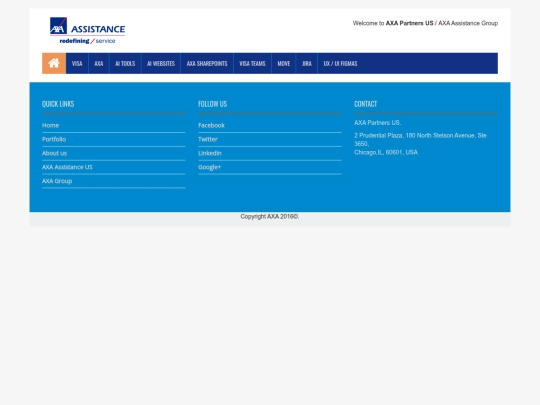The height and width of the screenshot is (405, 540).
Task: Click the orange Home icon in navbar
Action: pos(54,63)
